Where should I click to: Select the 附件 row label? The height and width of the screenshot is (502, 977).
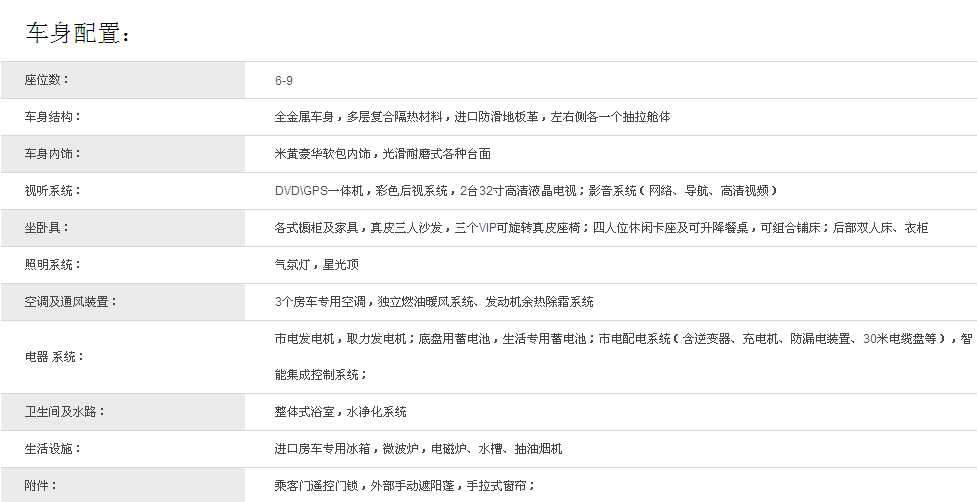coord(41,486)
